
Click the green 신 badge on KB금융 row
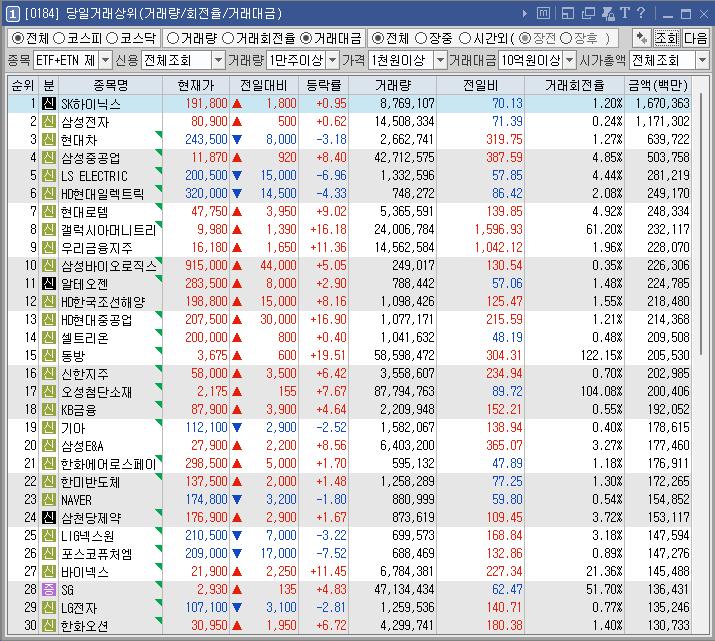(x=49, y=409)
